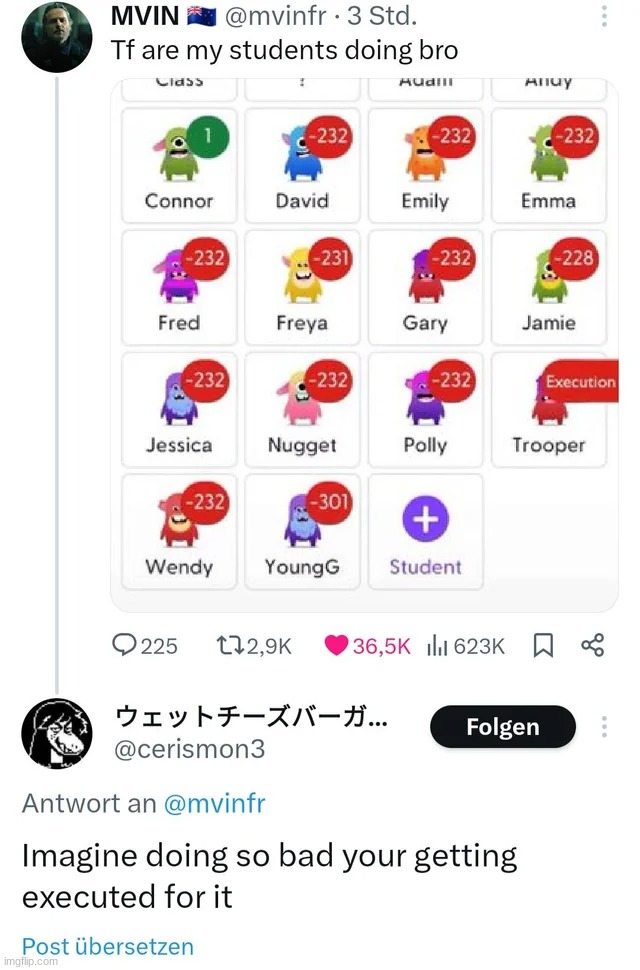Screen dimensions: 640x970
Task: Open the share icon on MVIN's post
Action: (x=592, y=645)
